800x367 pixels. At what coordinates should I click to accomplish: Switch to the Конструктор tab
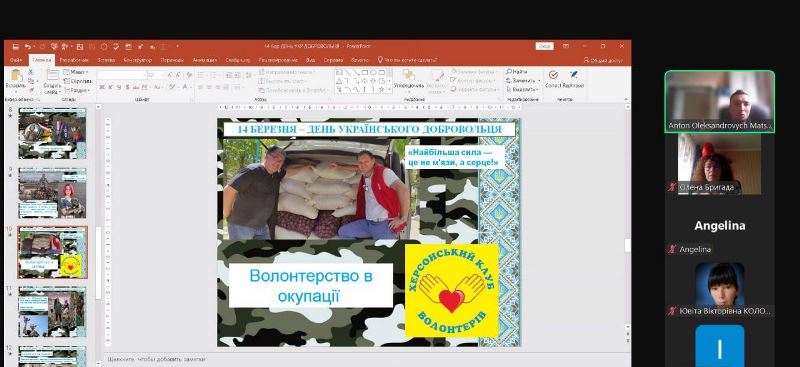(x=138, y=60)
